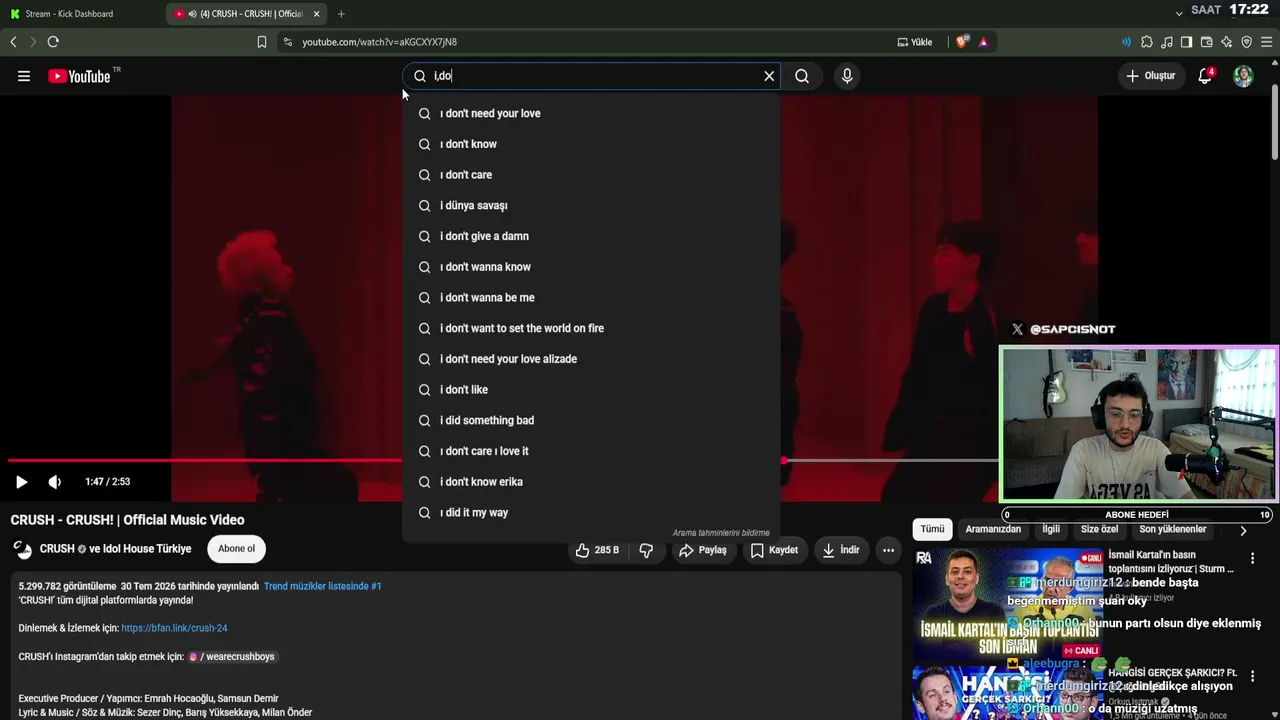This screenshot has width=1280, height=720.
Task: Subscribe with the Abone ol button
Action: tap(237, 549)
